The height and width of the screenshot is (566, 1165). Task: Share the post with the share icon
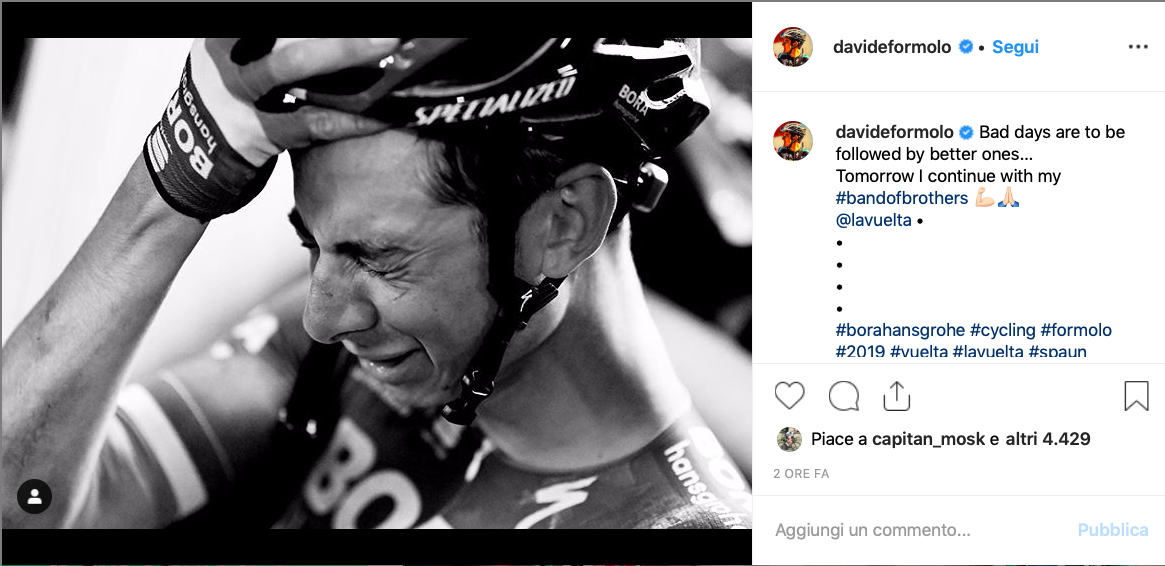tap(897, 396)
